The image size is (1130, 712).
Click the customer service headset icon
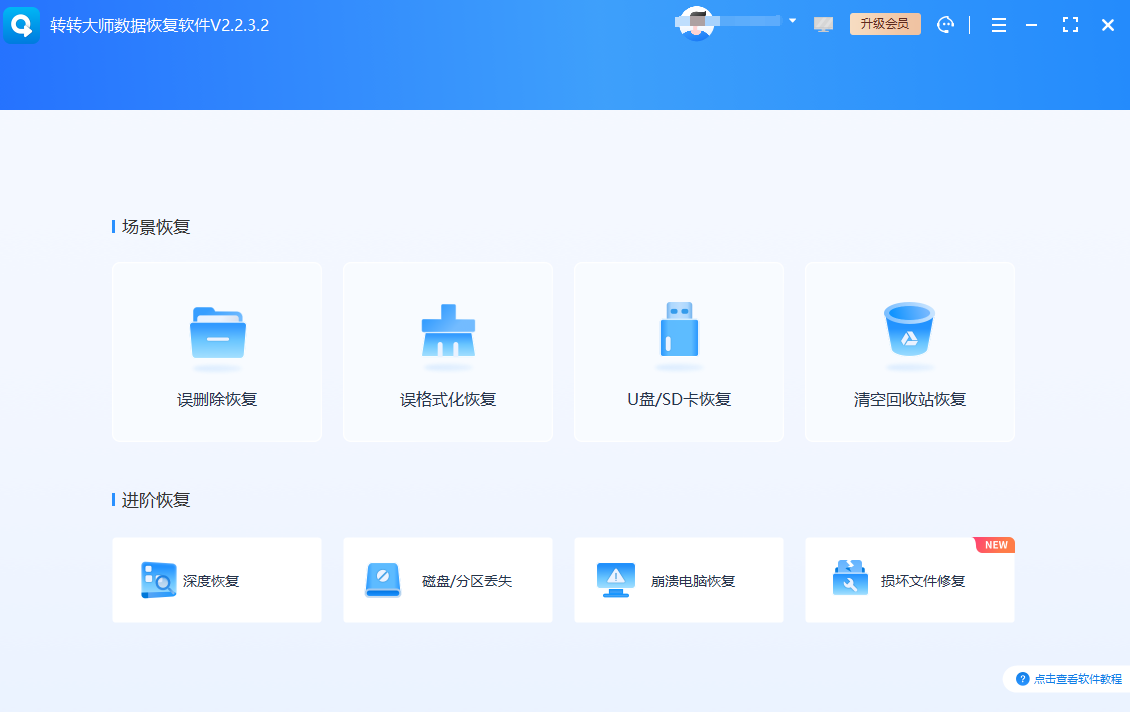pyautogui.click(x=946, y=23)
